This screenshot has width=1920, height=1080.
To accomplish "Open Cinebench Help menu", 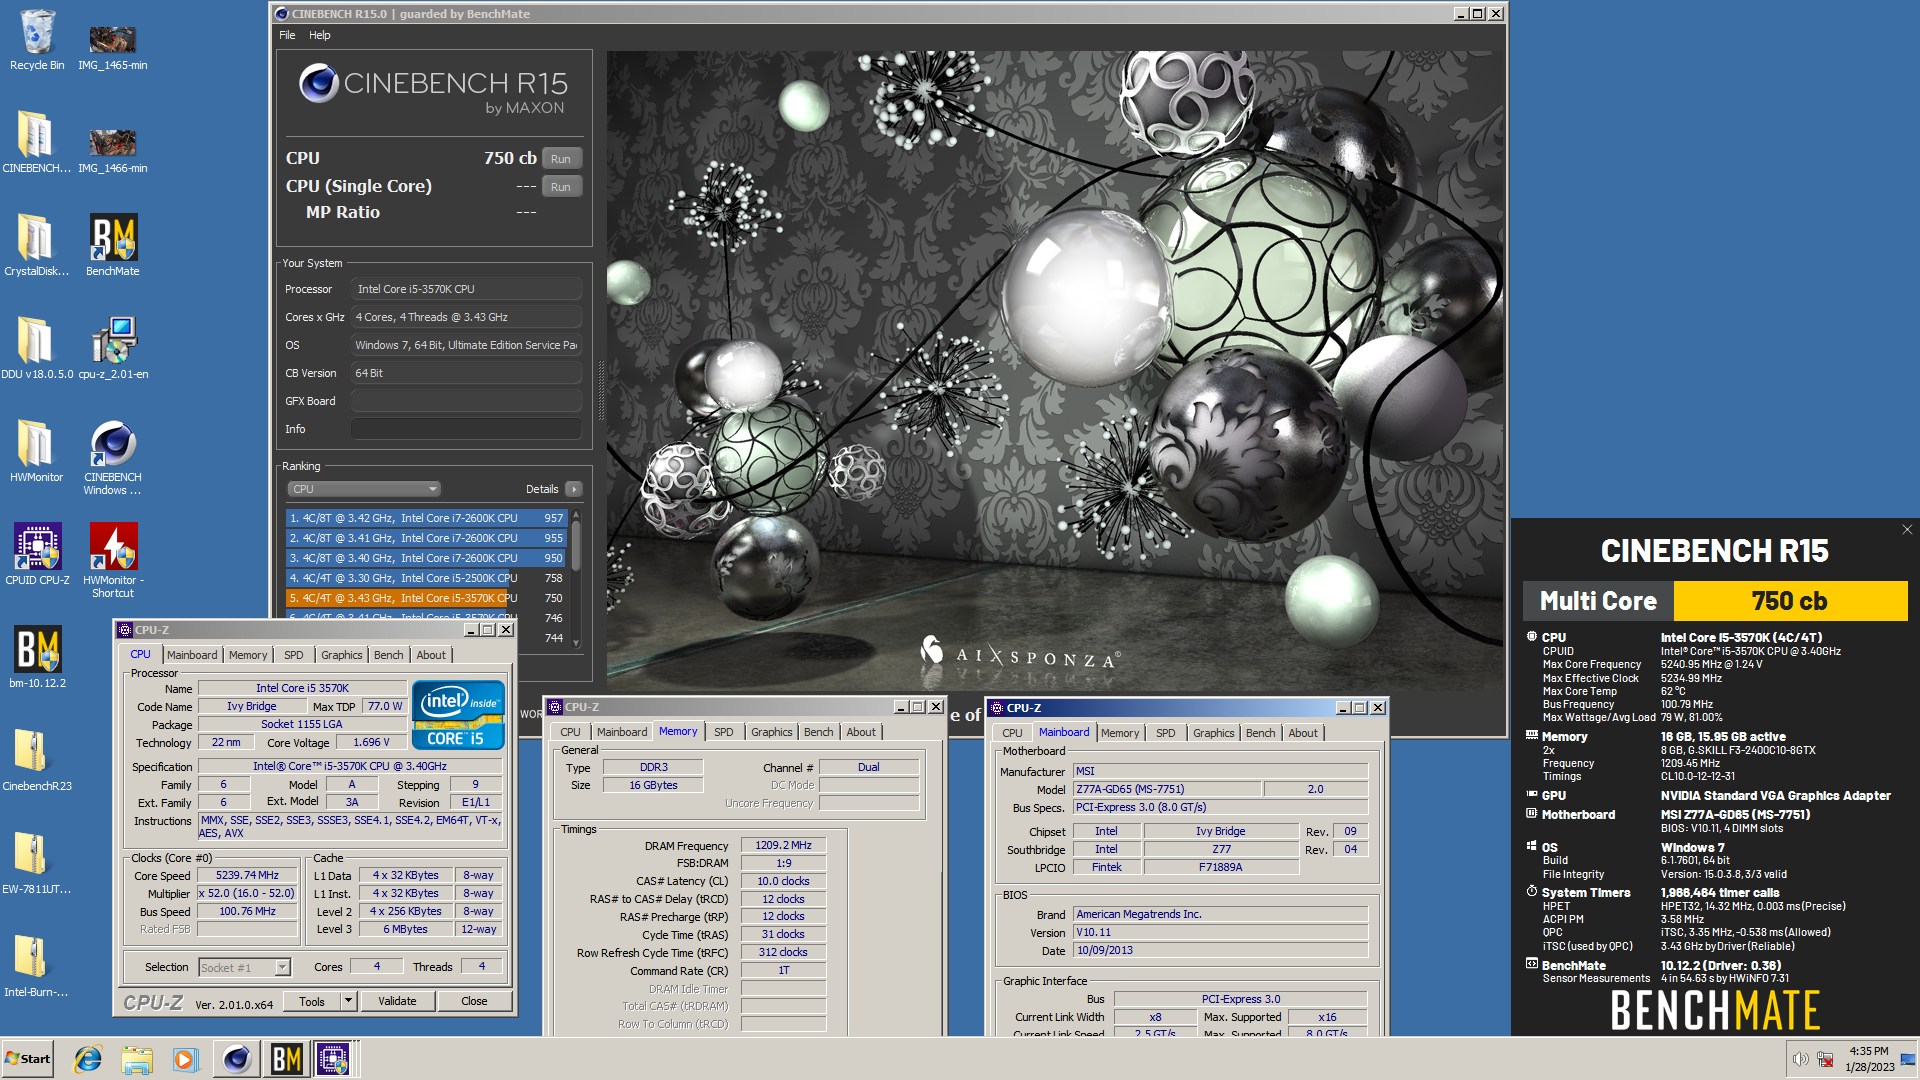I will click(x=319, y=35).
